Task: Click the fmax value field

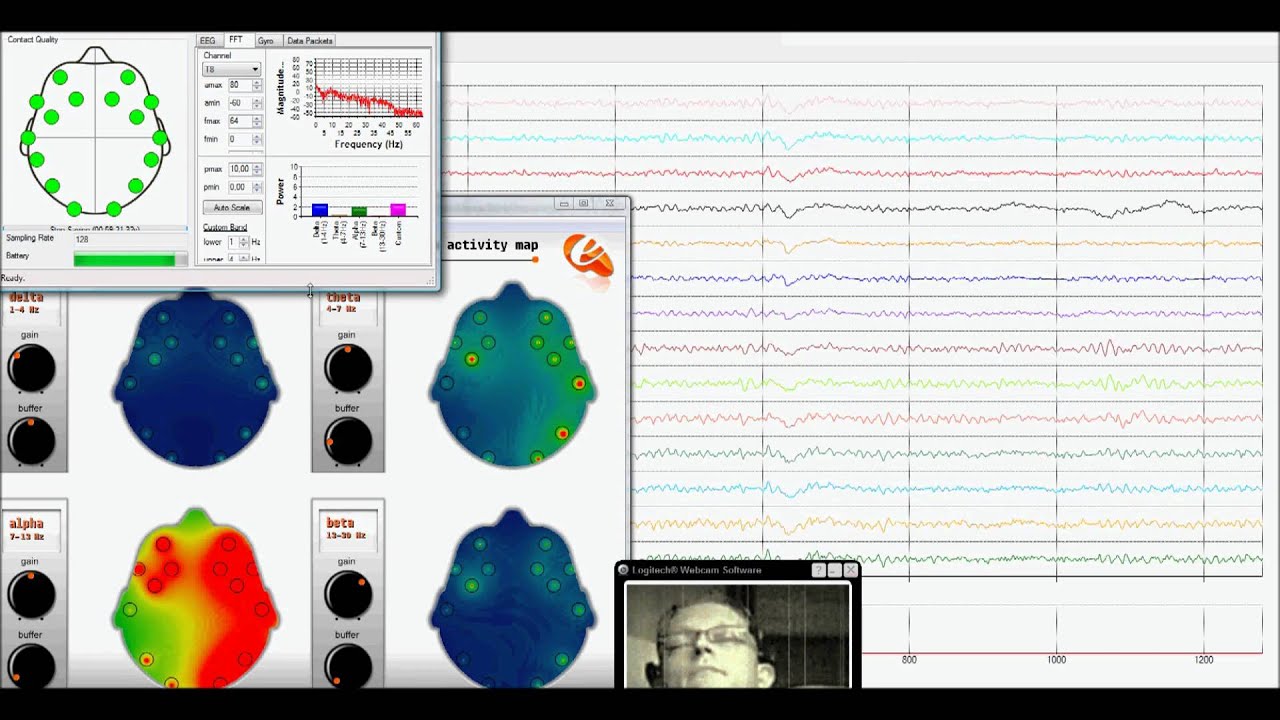Action: pyautogui.click(x=239, y=121)
